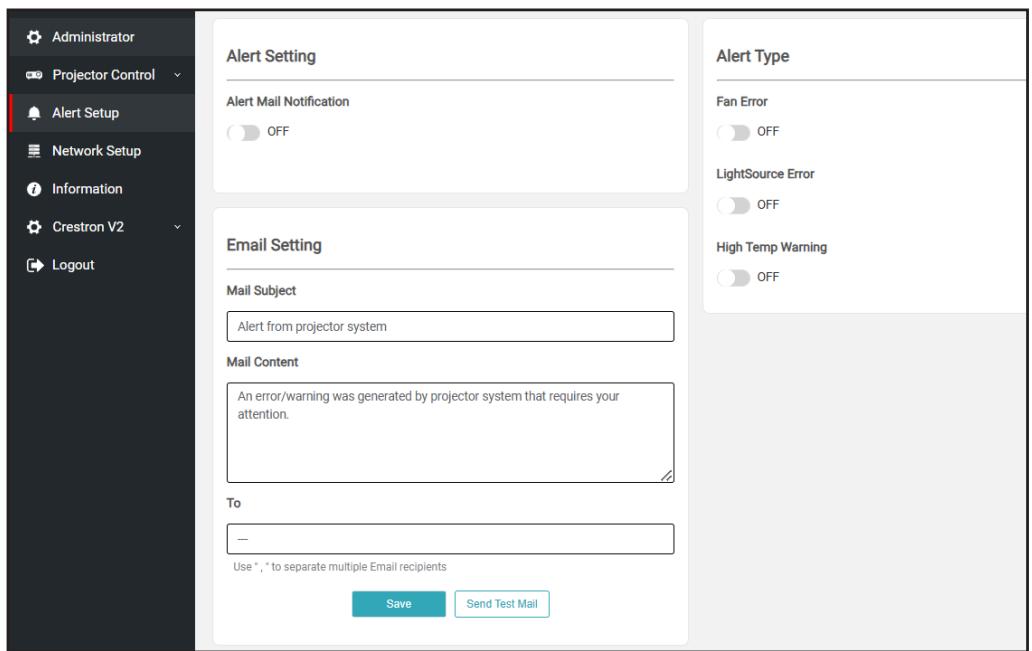Click the Alert Mail Notification label

288,101
